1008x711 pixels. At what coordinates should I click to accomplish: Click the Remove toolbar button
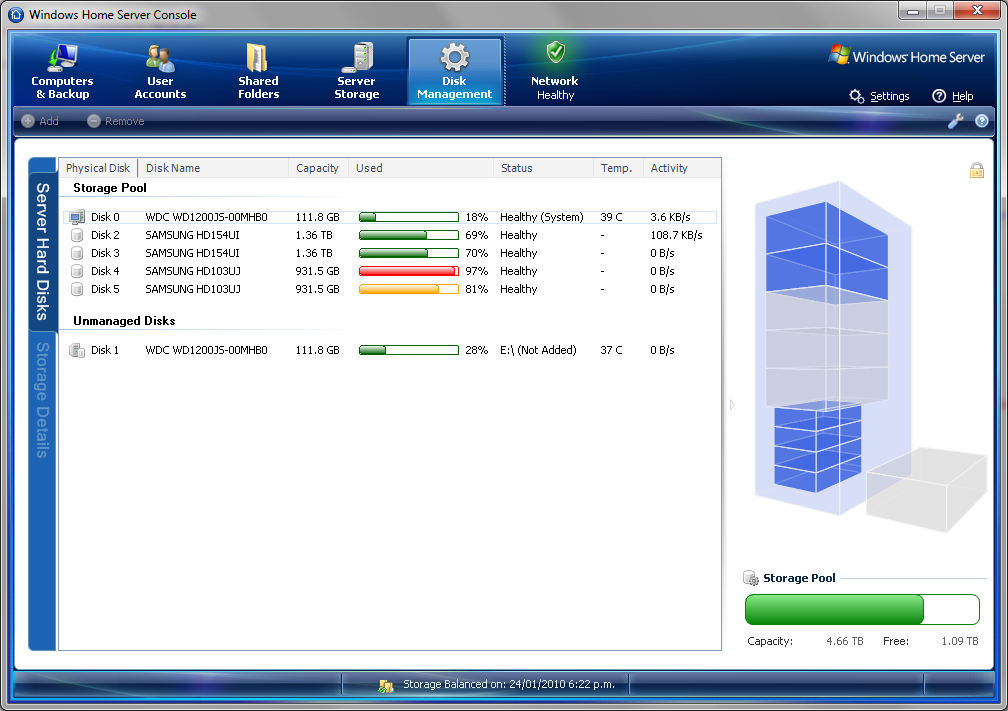(116, 121)
